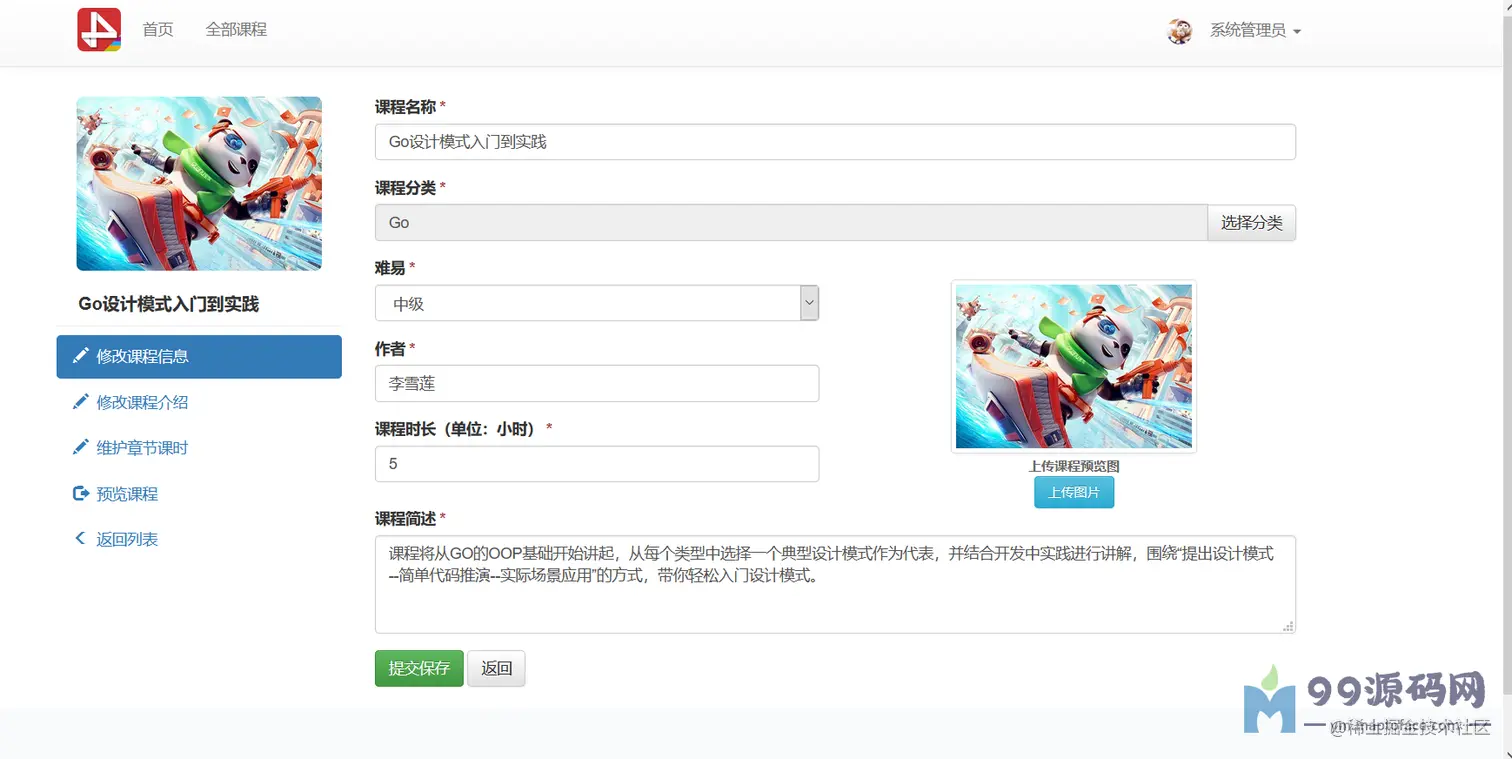This screenshot has width=1512, height=759.
Task: Click the export icon beside 预览课程
Action: [81, 493]
